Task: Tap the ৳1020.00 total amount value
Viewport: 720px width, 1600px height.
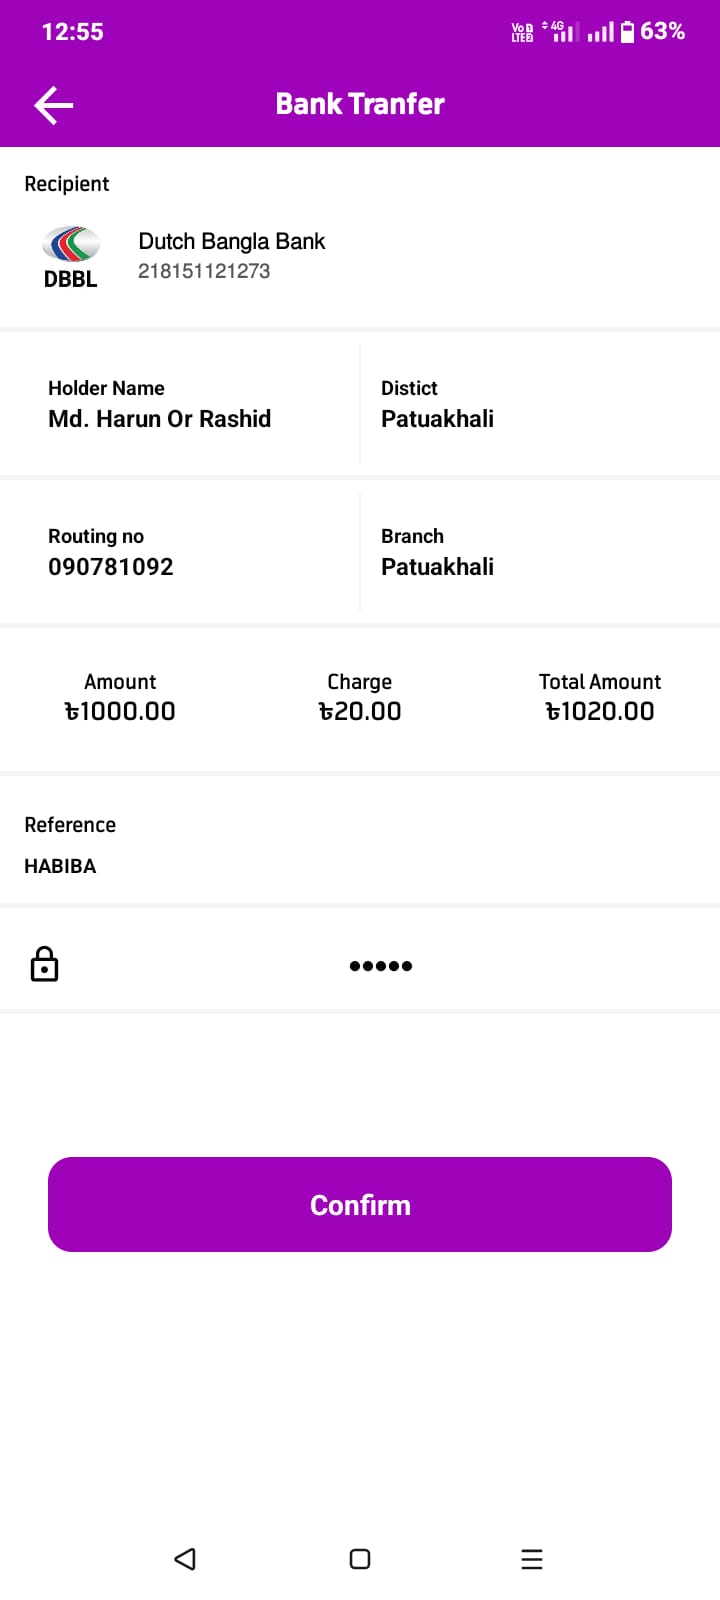Action: 600,711
